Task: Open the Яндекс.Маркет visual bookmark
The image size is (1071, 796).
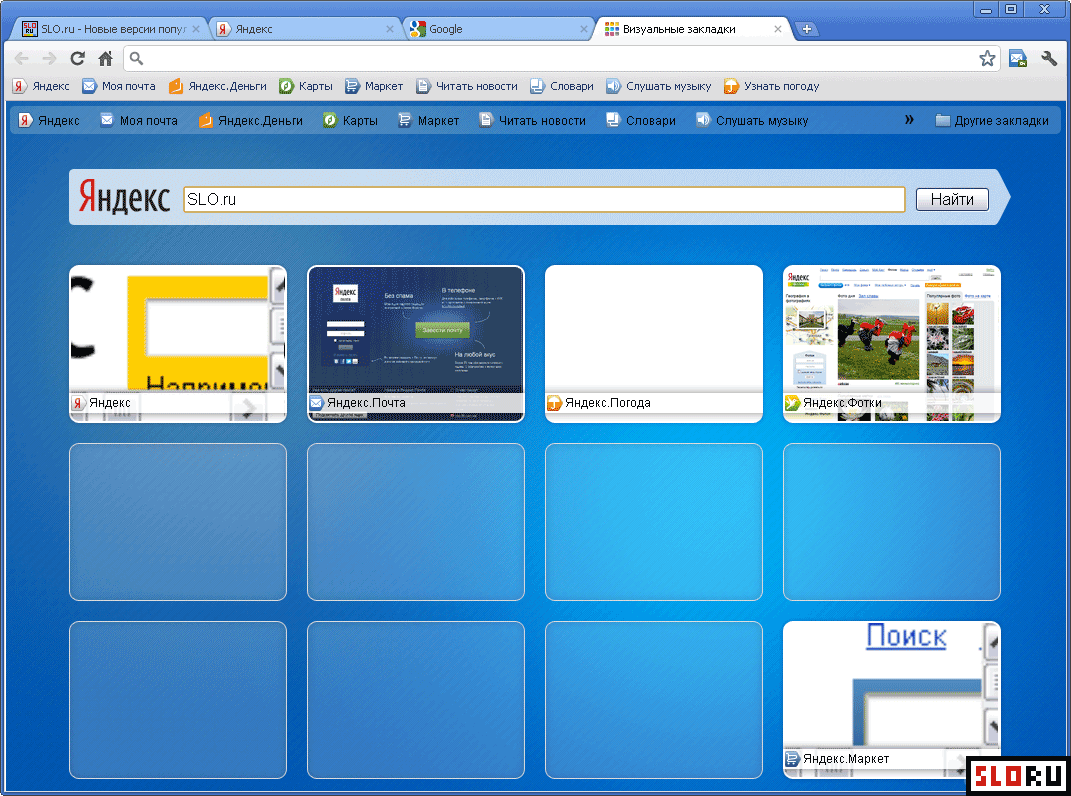Action: pyautogui.click(x=891, y=699)
